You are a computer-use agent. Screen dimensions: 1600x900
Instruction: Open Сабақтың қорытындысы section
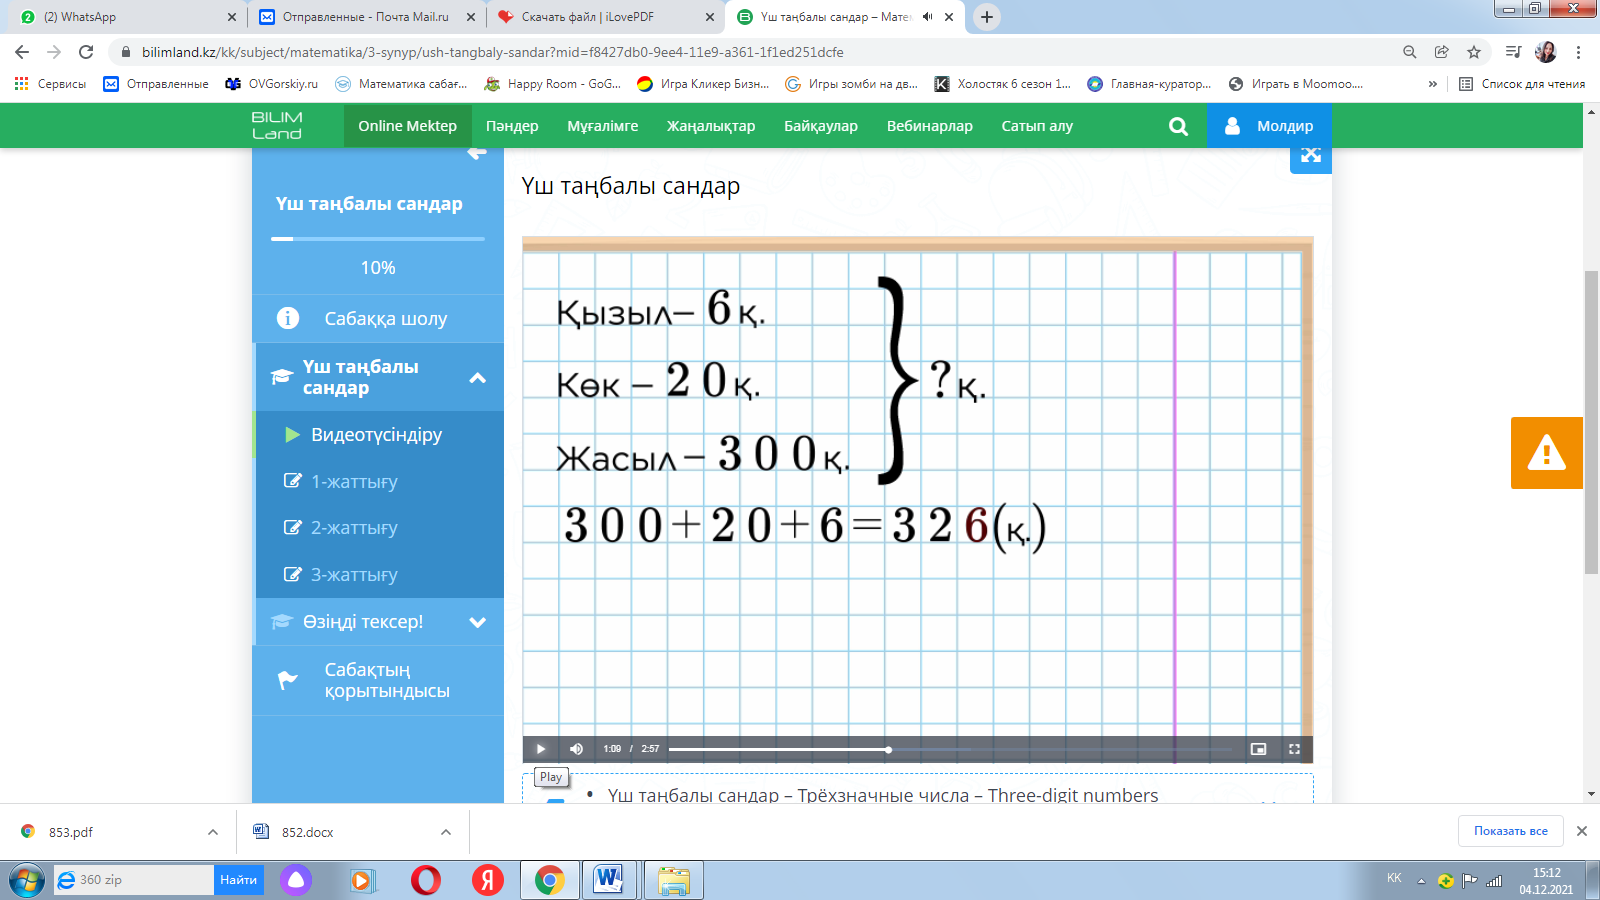pos(378,680)
